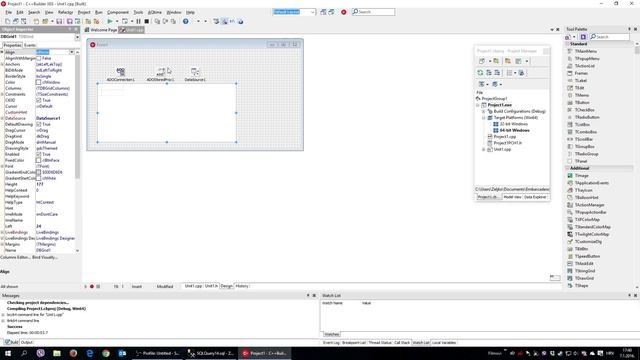Open the Align property value dropdown
The height and width of the screenshot is (360, 640).
(x=72, y=52)
